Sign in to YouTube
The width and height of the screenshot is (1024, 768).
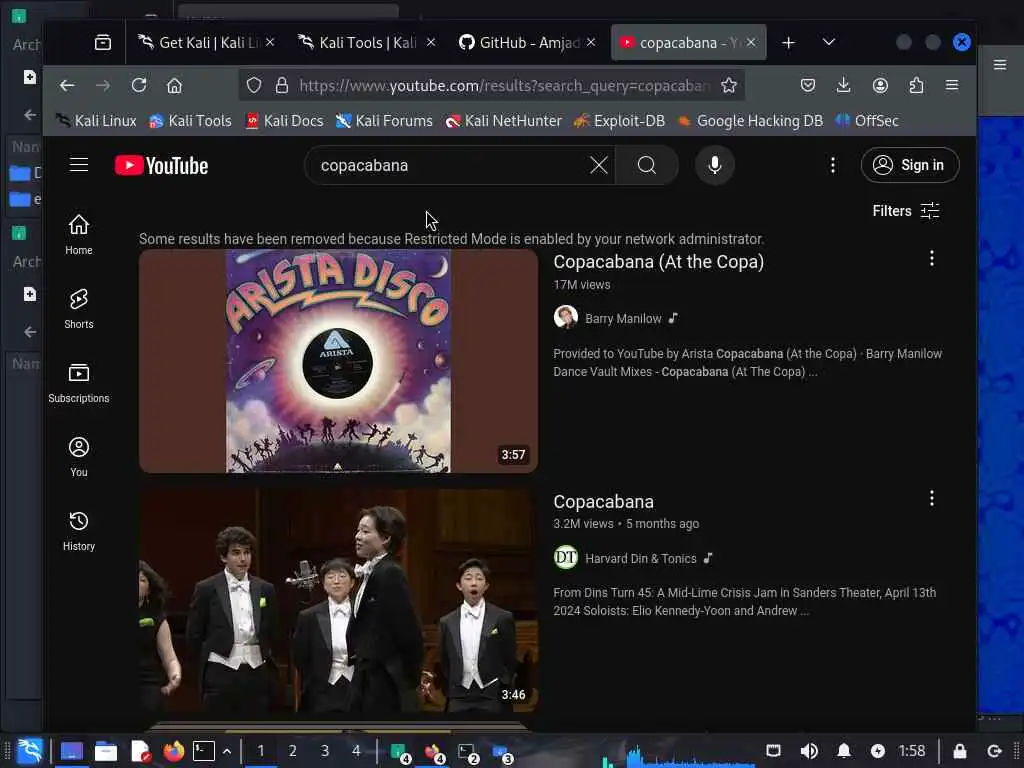pos(909,165)
